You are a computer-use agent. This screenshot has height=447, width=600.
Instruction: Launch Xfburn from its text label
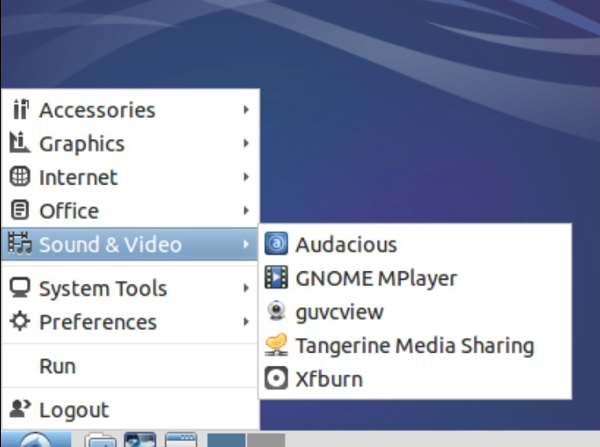coord(329,379)
